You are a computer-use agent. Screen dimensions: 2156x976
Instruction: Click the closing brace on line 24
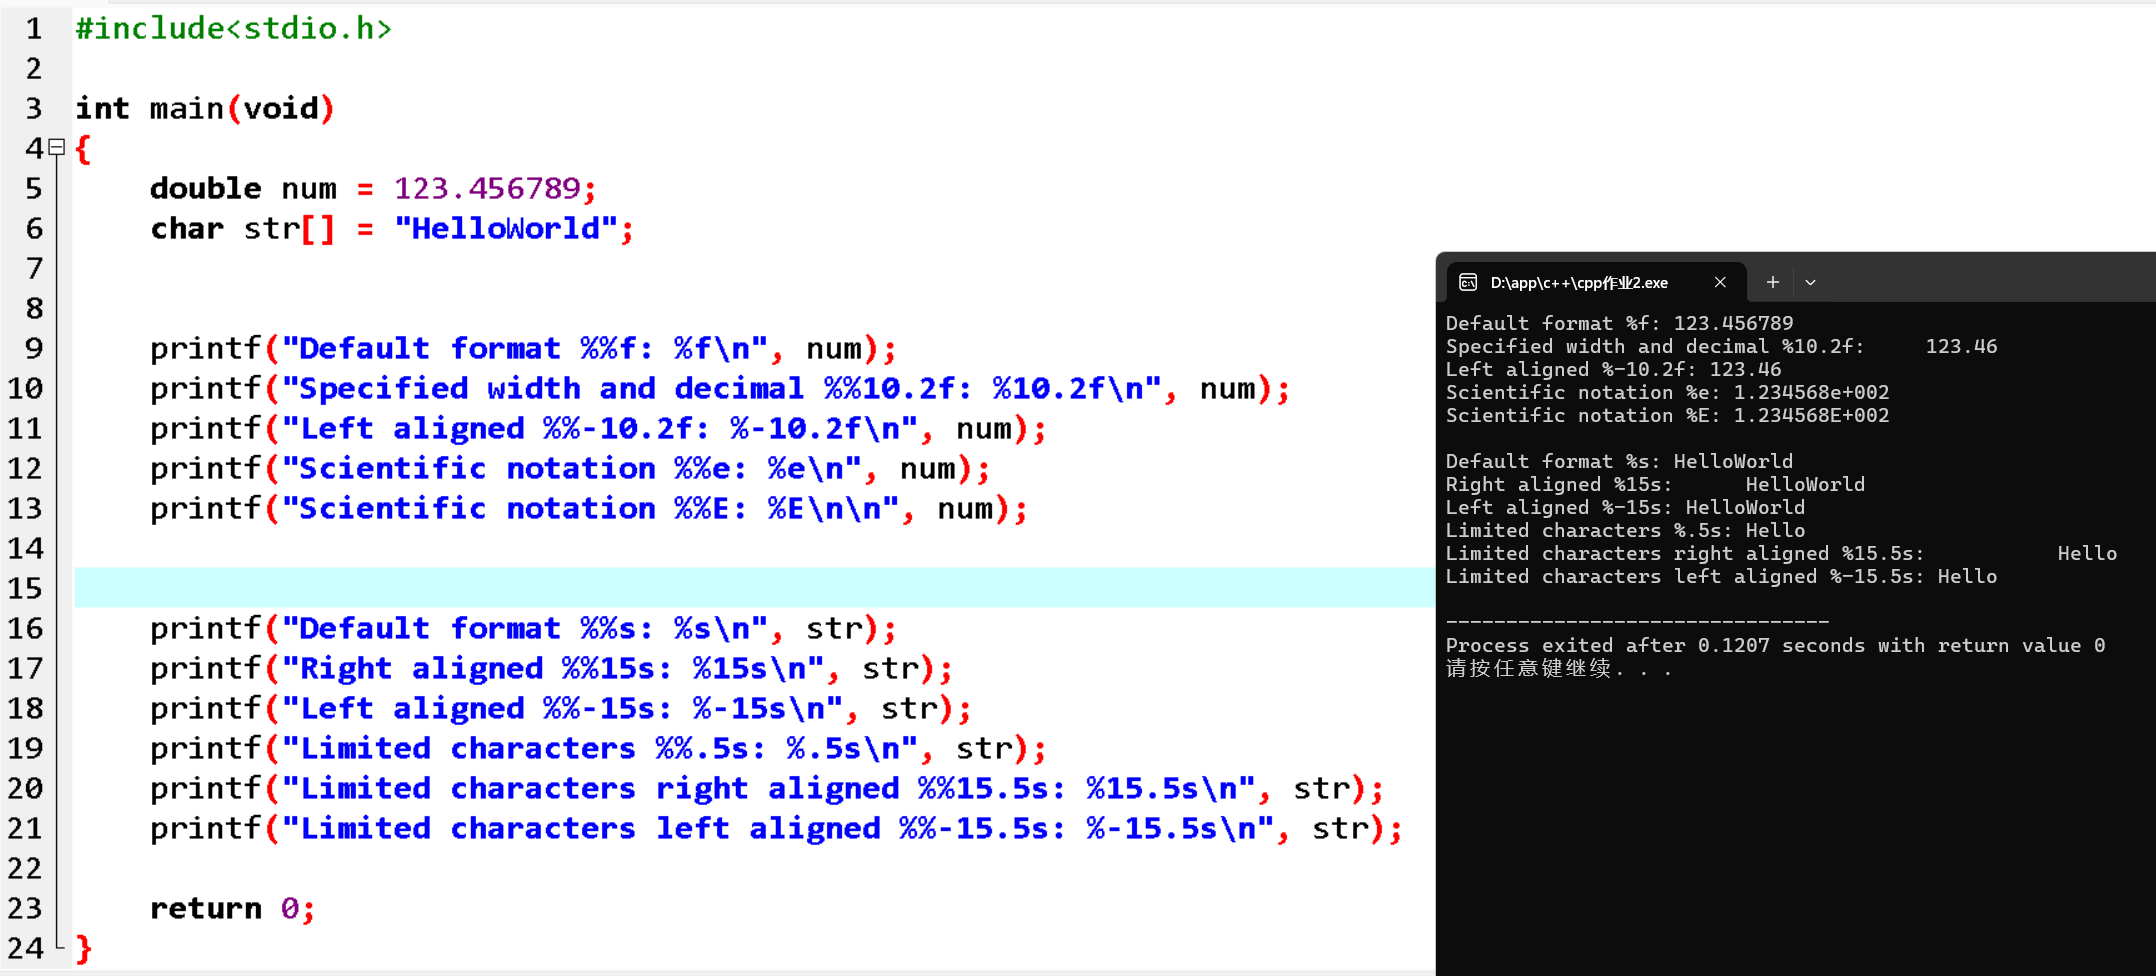click(x=84, y=948)
